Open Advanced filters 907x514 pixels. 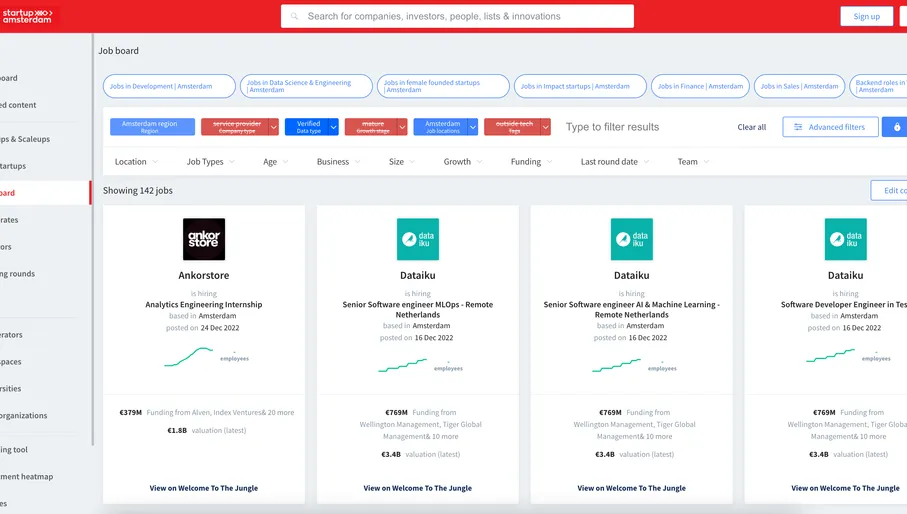830,127
